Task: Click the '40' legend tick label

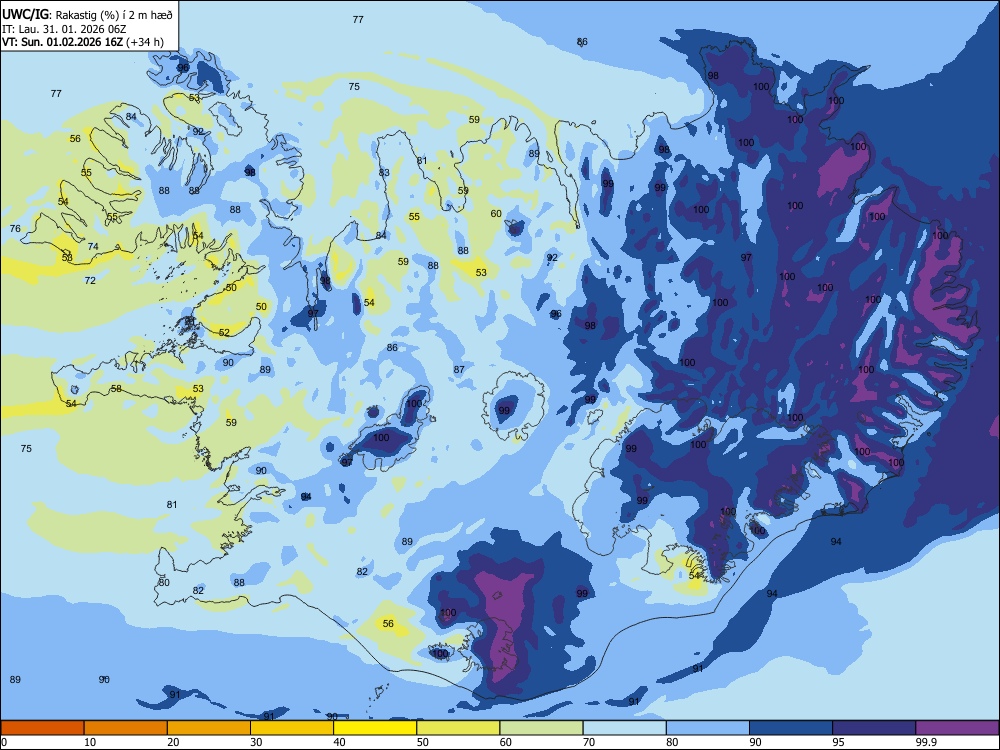Action: point(339,742)
